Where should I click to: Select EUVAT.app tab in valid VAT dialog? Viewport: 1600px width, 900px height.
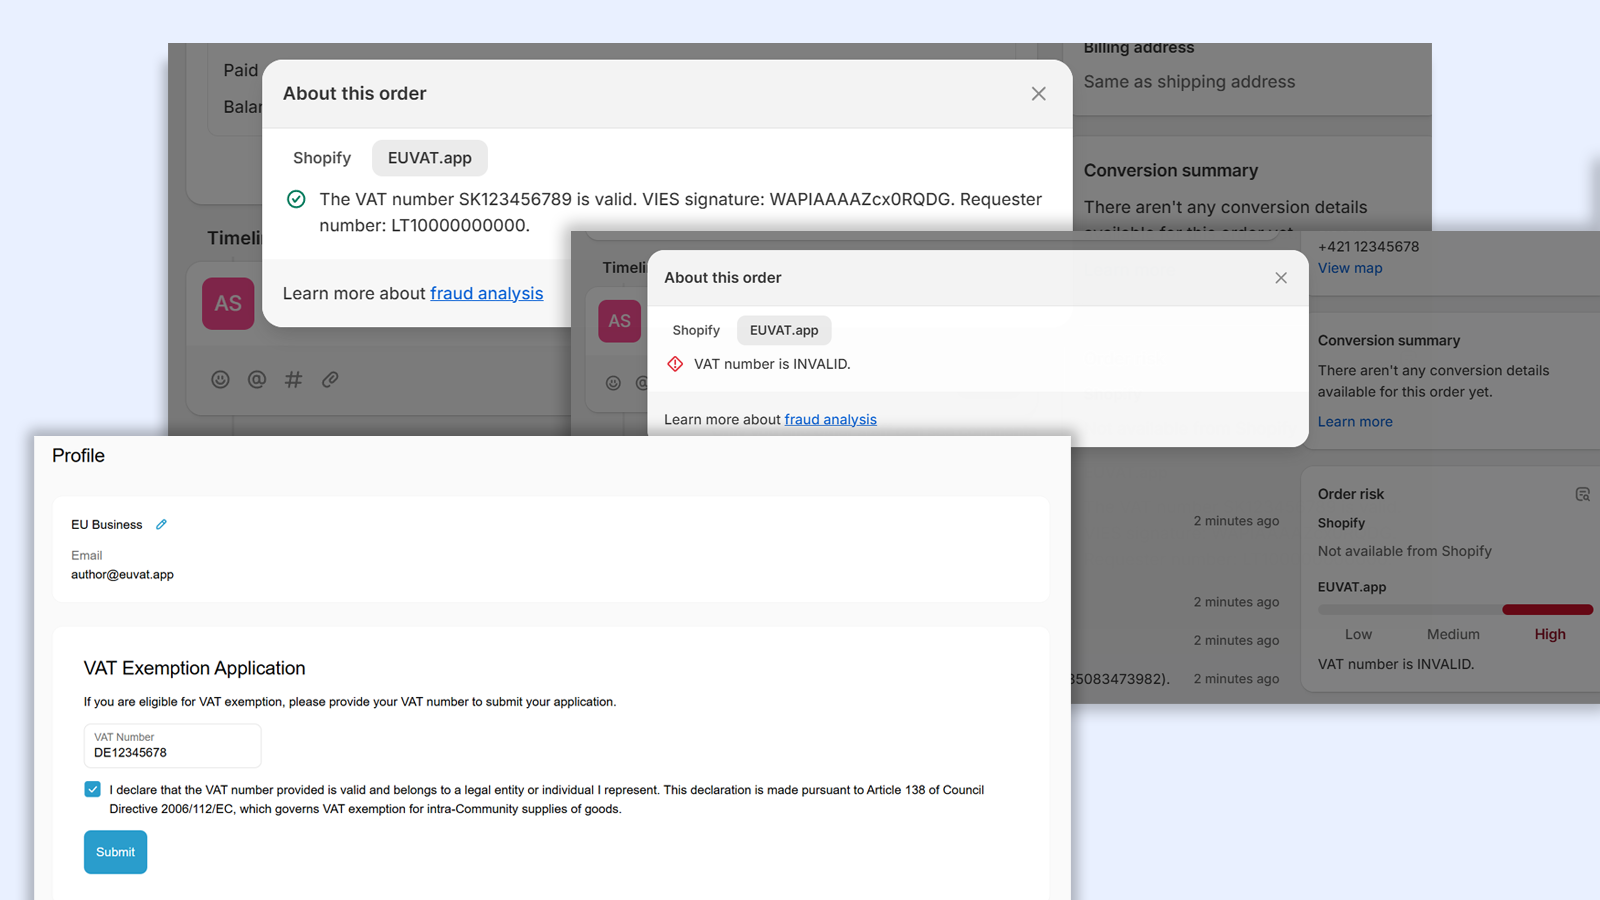tap(430, 158)
